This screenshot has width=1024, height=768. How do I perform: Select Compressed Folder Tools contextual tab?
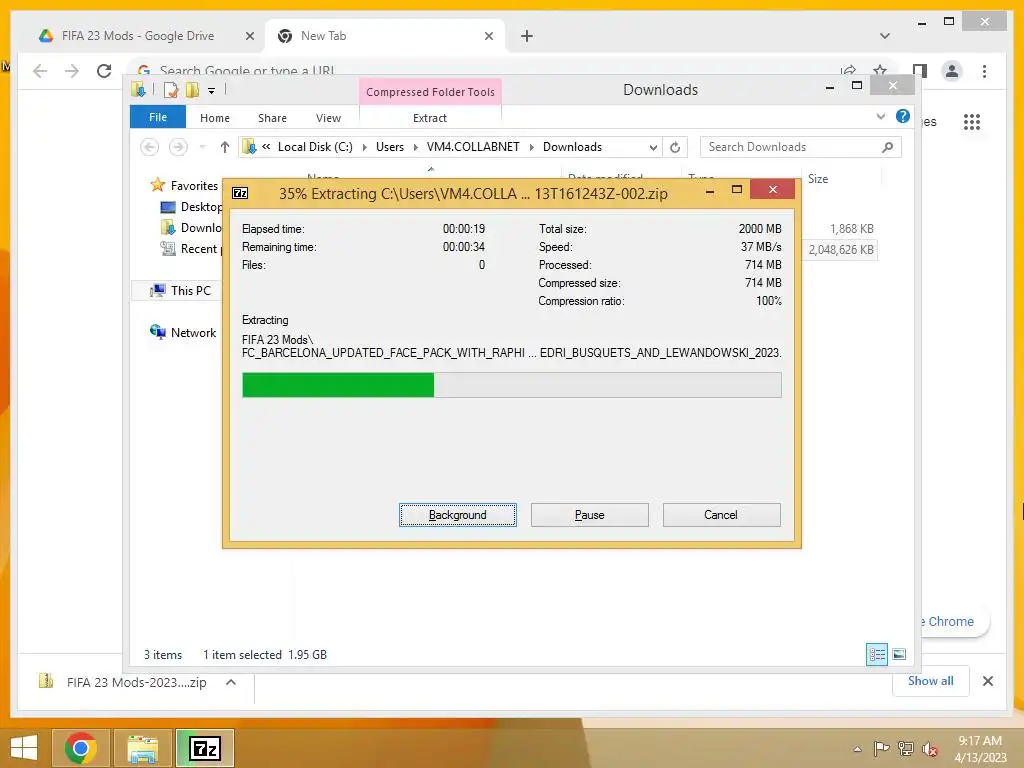coord(430,92)
